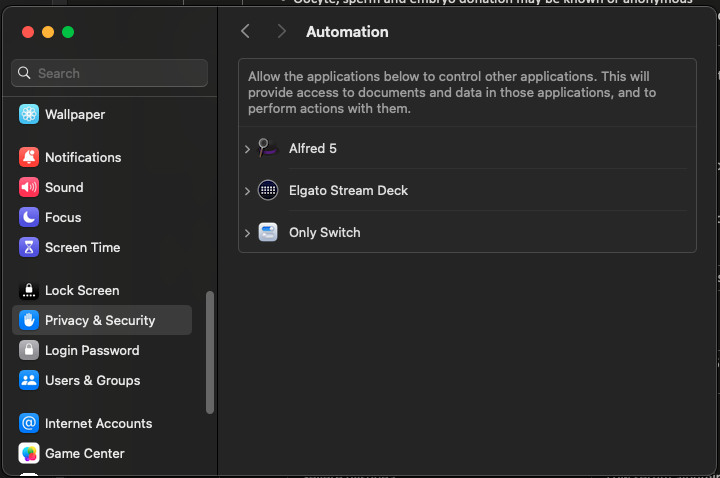Click the Wallpaper icon in sidebar
Viewport: 720px width, 478px height.
pyautogui.click(x=29, y=114)
